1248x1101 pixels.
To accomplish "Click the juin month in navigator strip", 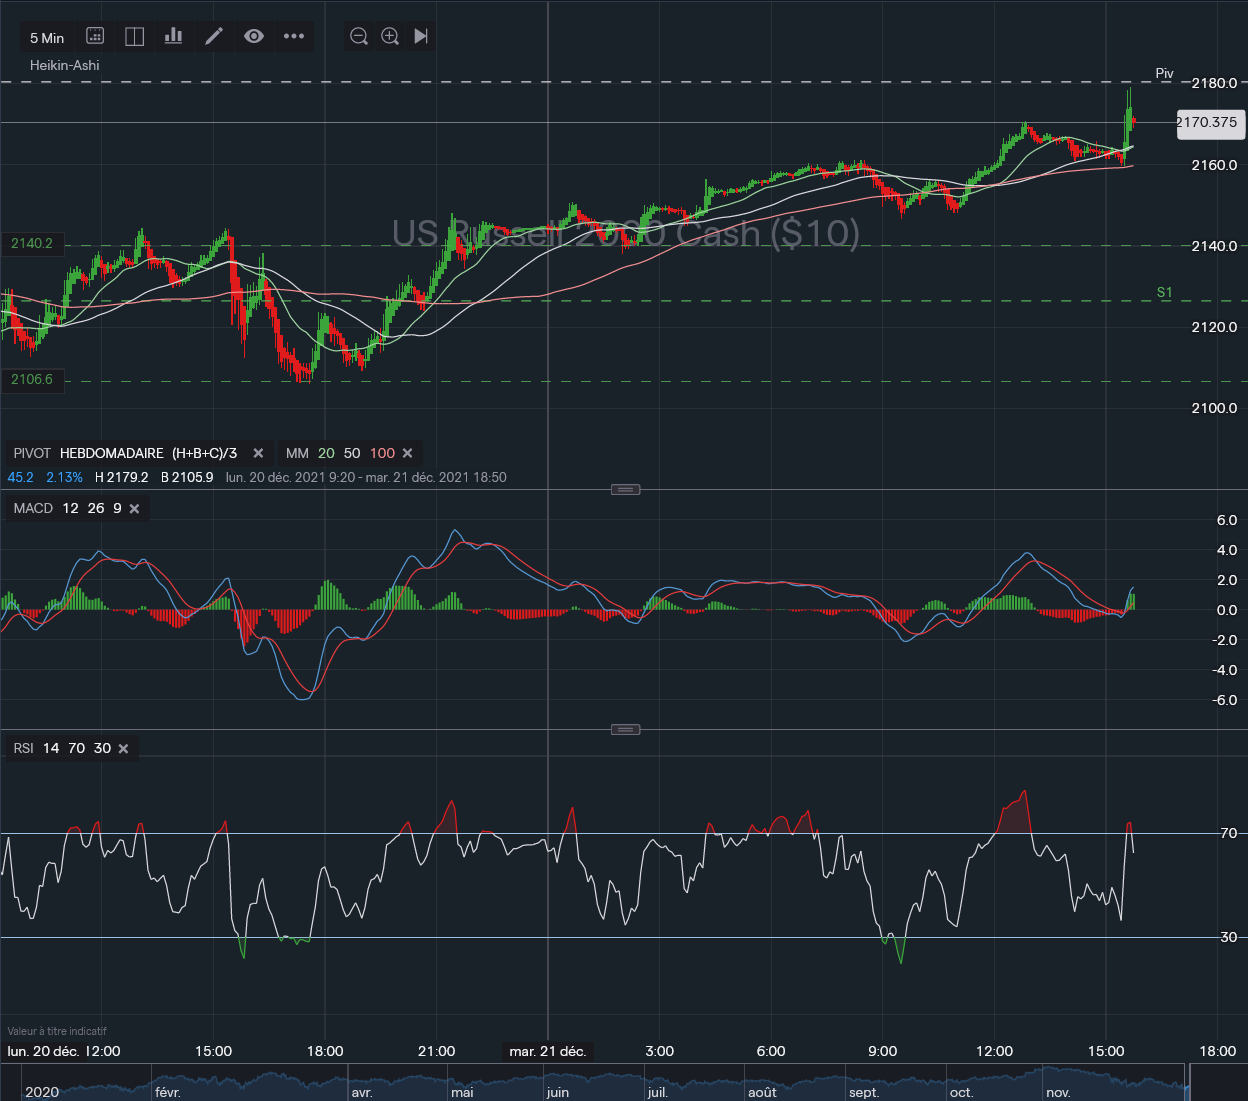I will [x=558, y=1092].
